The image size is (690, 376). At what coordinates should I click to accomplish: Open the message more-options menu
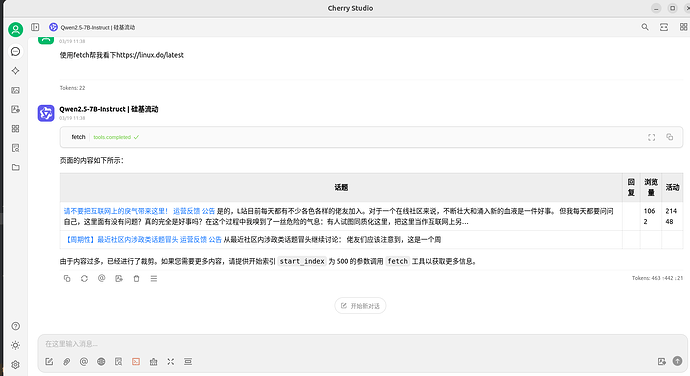pyautogui.click(x=154, y=278)
